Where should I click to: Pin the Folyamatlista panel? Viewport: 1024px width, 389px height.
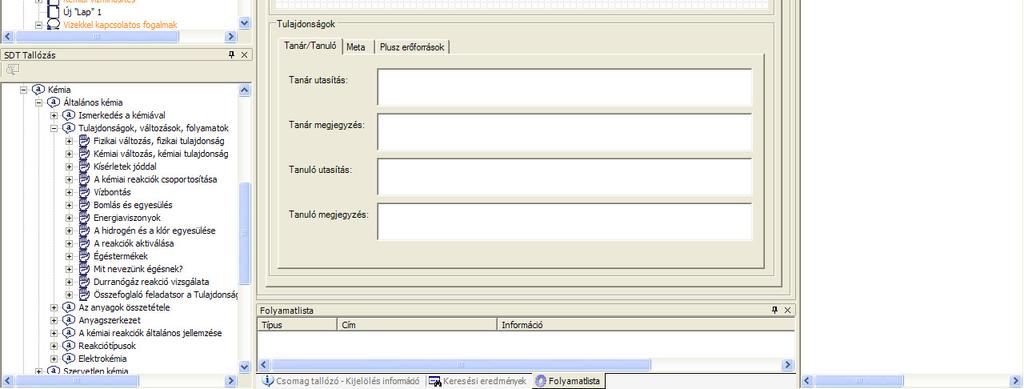775,310
